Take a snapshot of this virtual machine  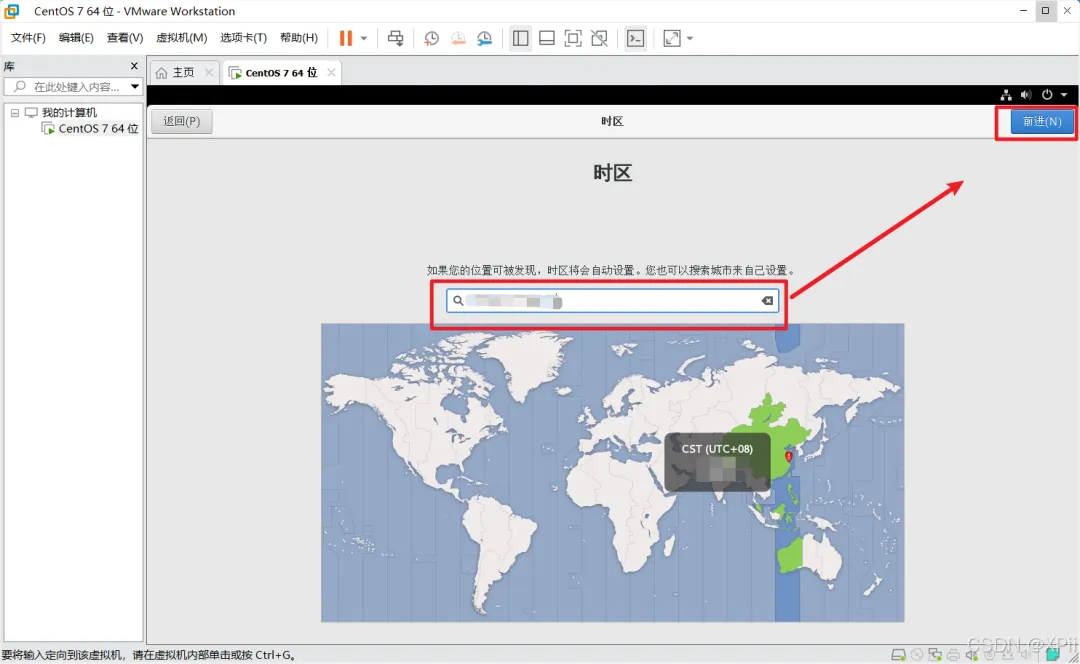coord(431,39)
